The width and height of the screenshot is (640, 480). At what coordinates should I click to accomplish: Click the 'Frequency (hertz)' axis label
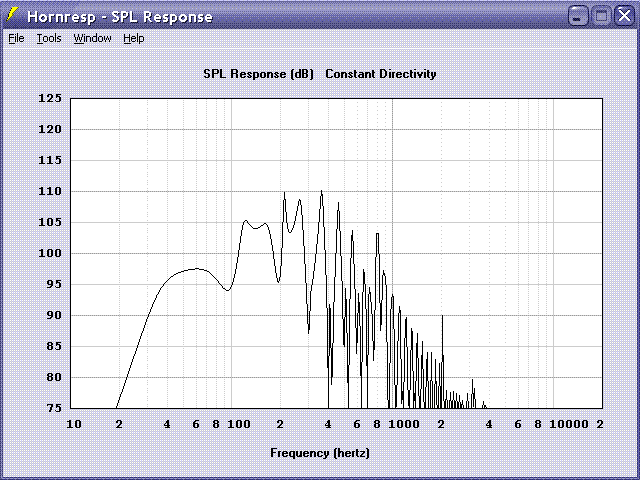[320, 453]
